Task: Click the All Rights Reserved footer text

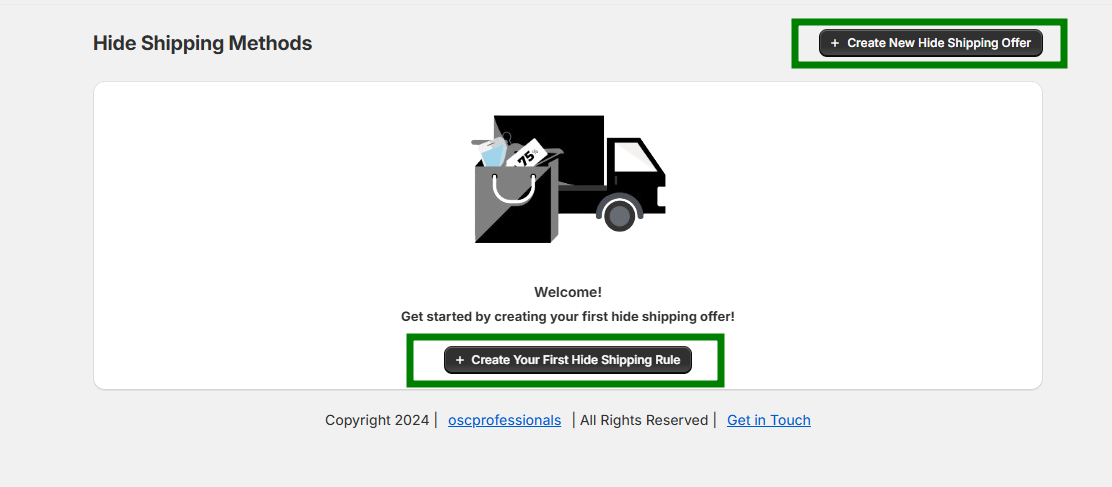Action: [644, 420]
